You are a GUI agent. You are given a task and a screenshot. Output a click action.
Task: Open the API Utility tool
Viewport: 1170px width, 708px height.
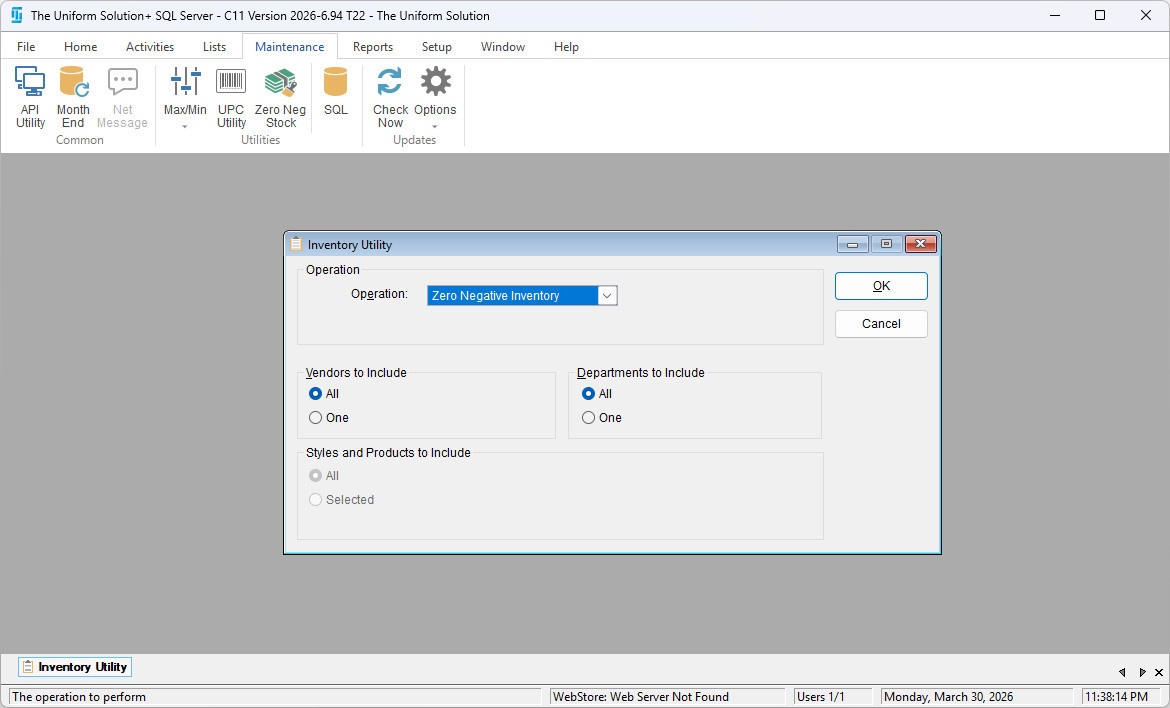[x=30, y=97]
